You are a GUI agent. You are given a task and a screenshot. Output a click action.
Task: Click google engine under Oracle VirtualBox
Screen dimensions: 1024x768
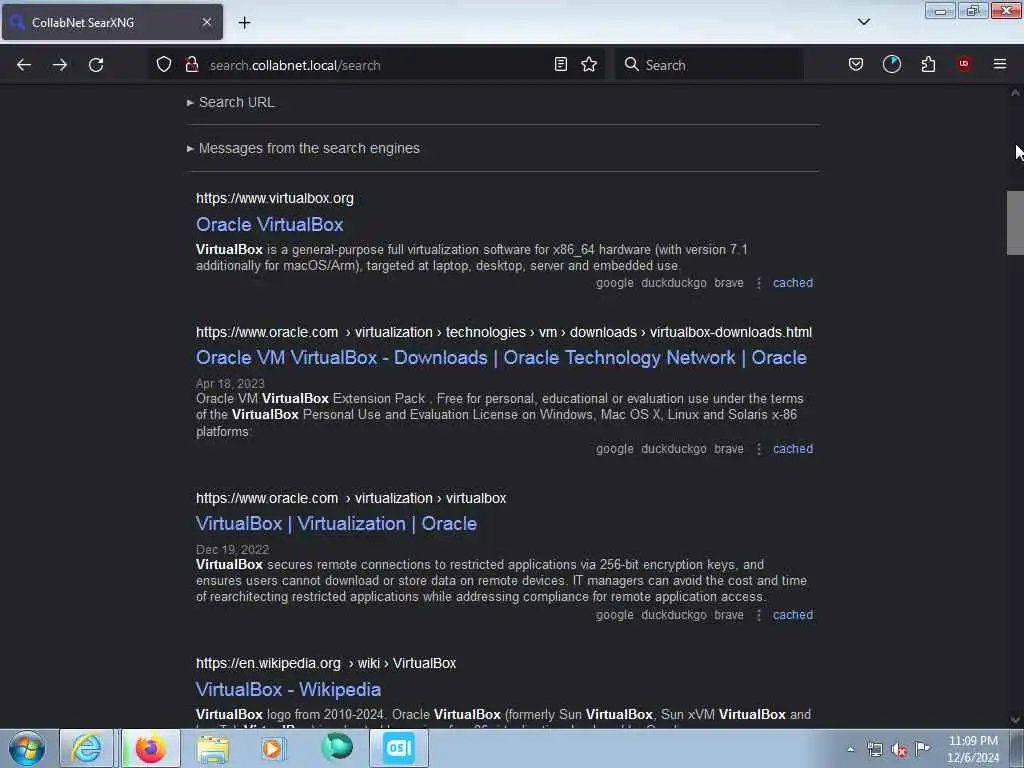(x=615, y=283)
